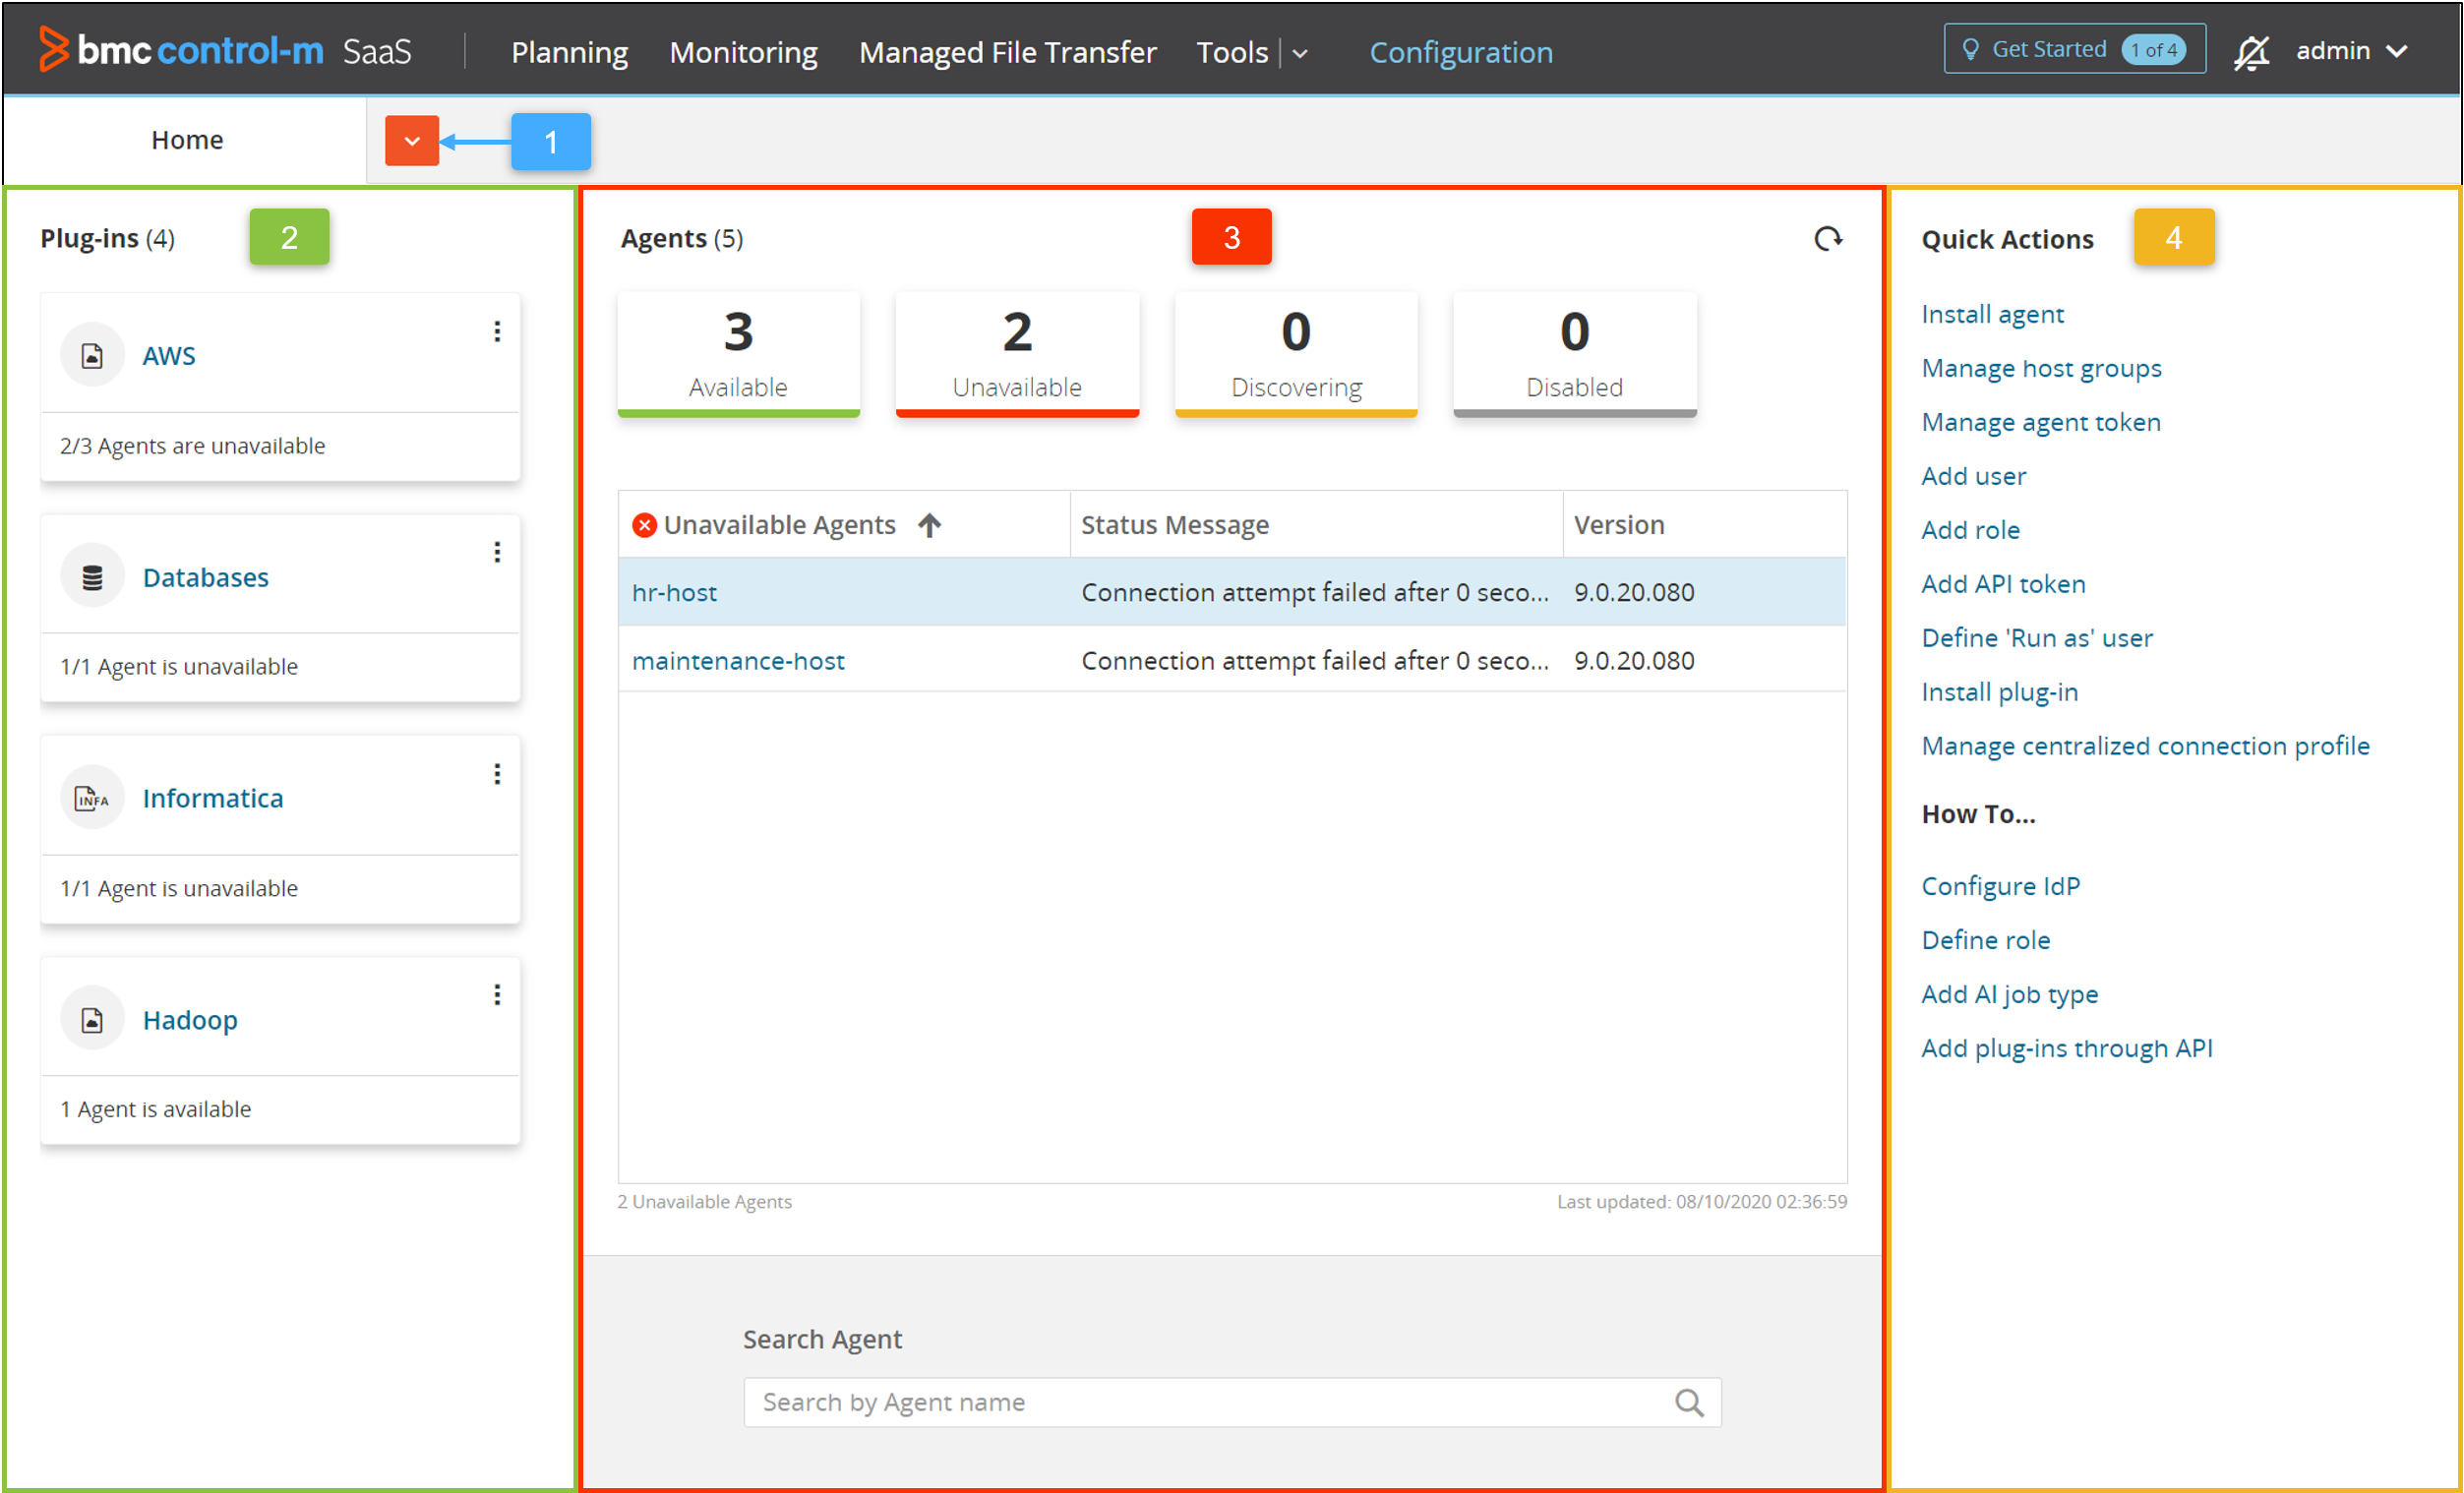Expand the orange domain dropdown arrow
Viewport: 2464px width, 1493px height.
[x=412, y=141]
